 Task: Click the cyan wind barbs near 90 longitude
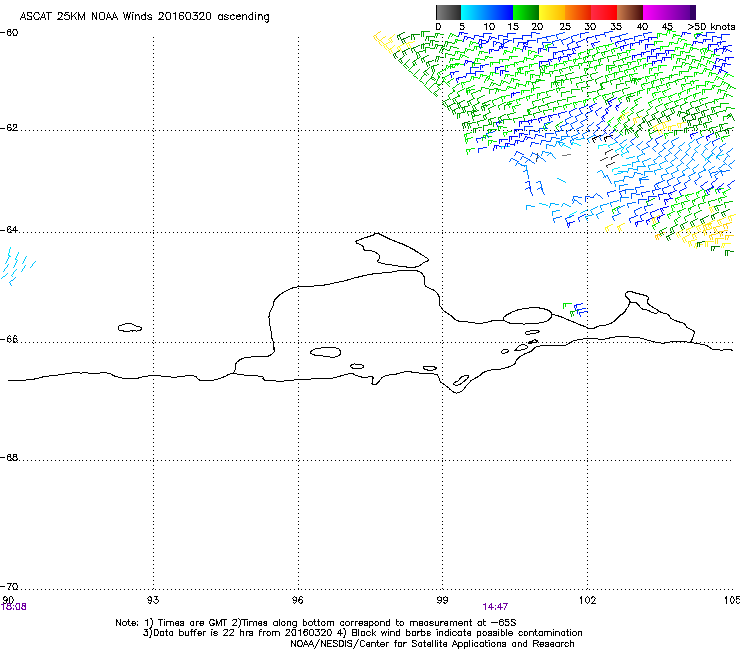[18, 266]
